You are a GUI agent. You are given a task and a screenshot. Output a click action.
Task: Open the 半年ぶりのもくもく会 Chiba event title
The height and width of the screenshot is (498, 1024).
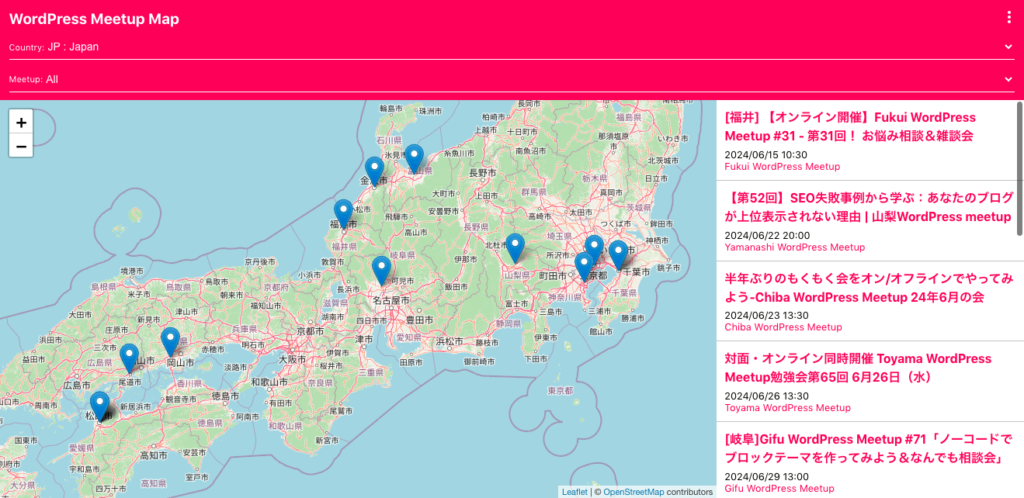869,288
